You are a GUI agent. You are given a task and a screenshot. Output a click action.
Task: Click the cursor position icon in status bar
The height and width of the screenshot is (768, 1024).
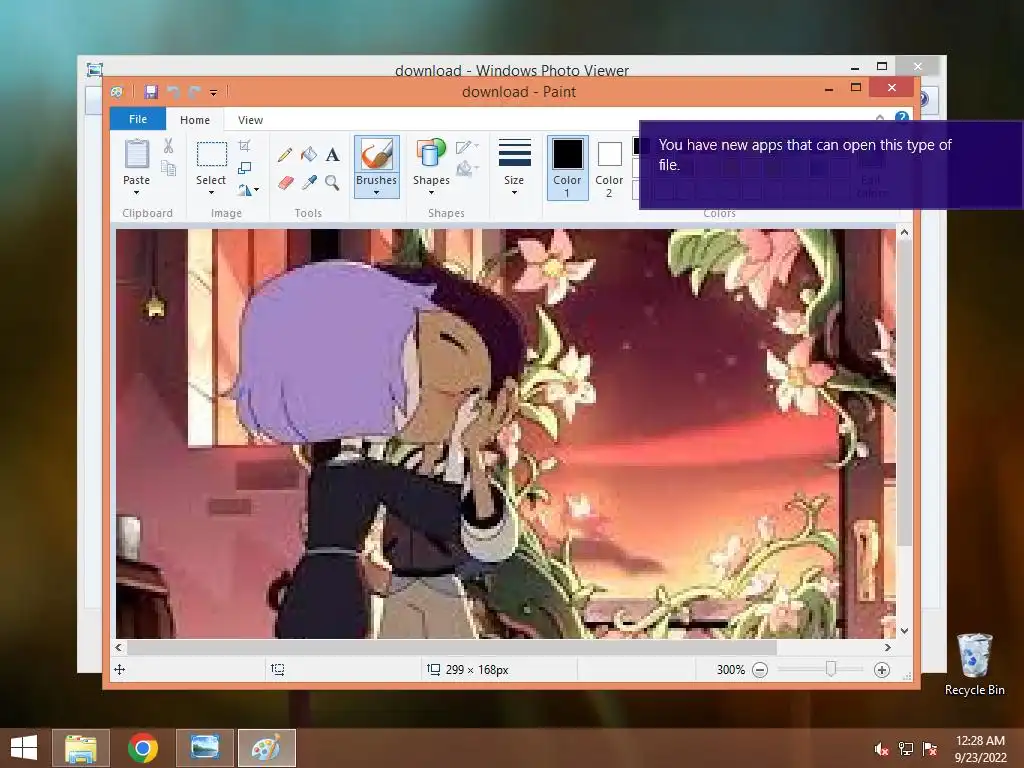tap(120, 669)
